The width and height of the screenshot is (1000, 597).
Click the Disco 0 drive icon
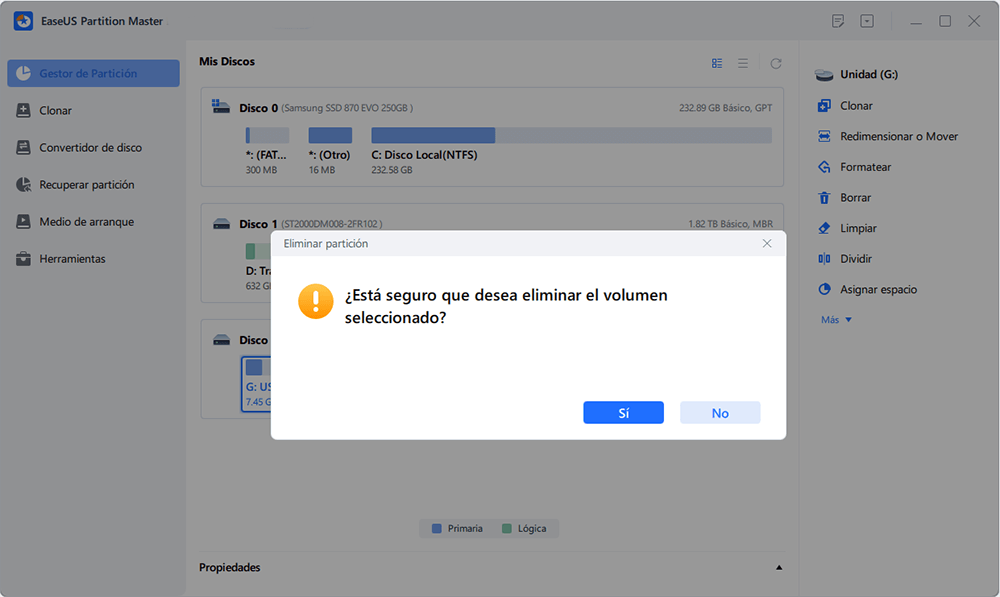coord(221,107)
